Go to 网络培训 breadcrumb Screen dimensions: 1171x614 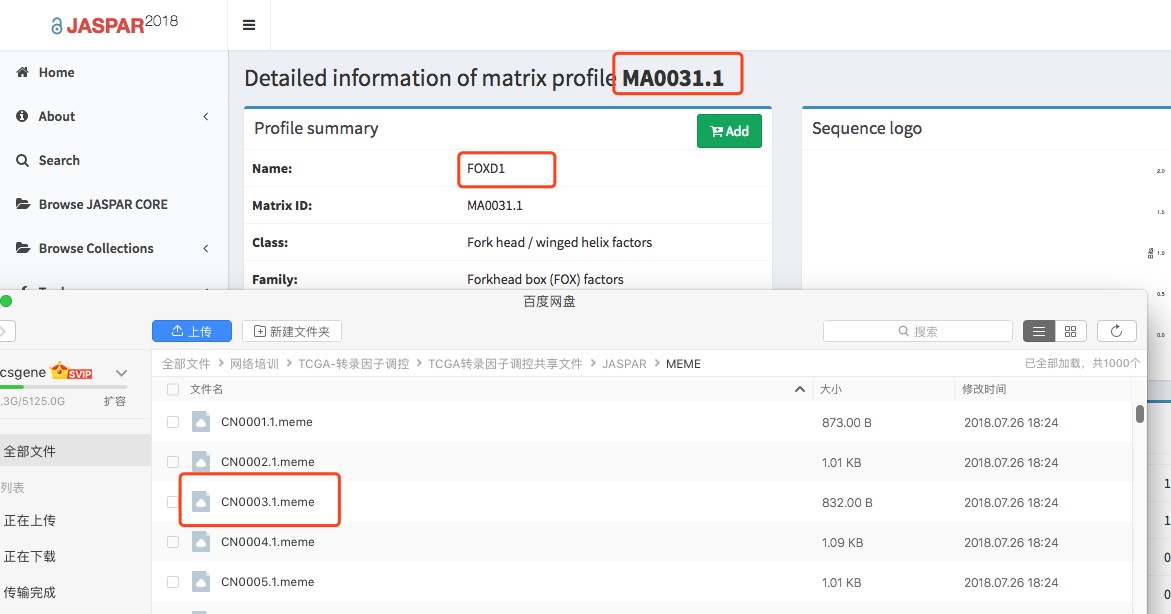(x=254, y=364)
